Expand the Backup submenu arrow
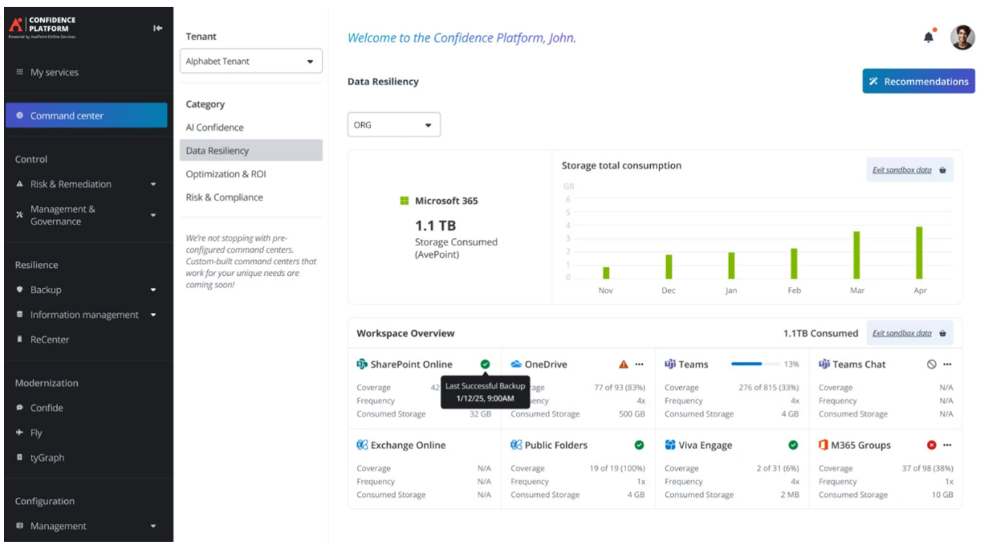 (x=154, y=290)
